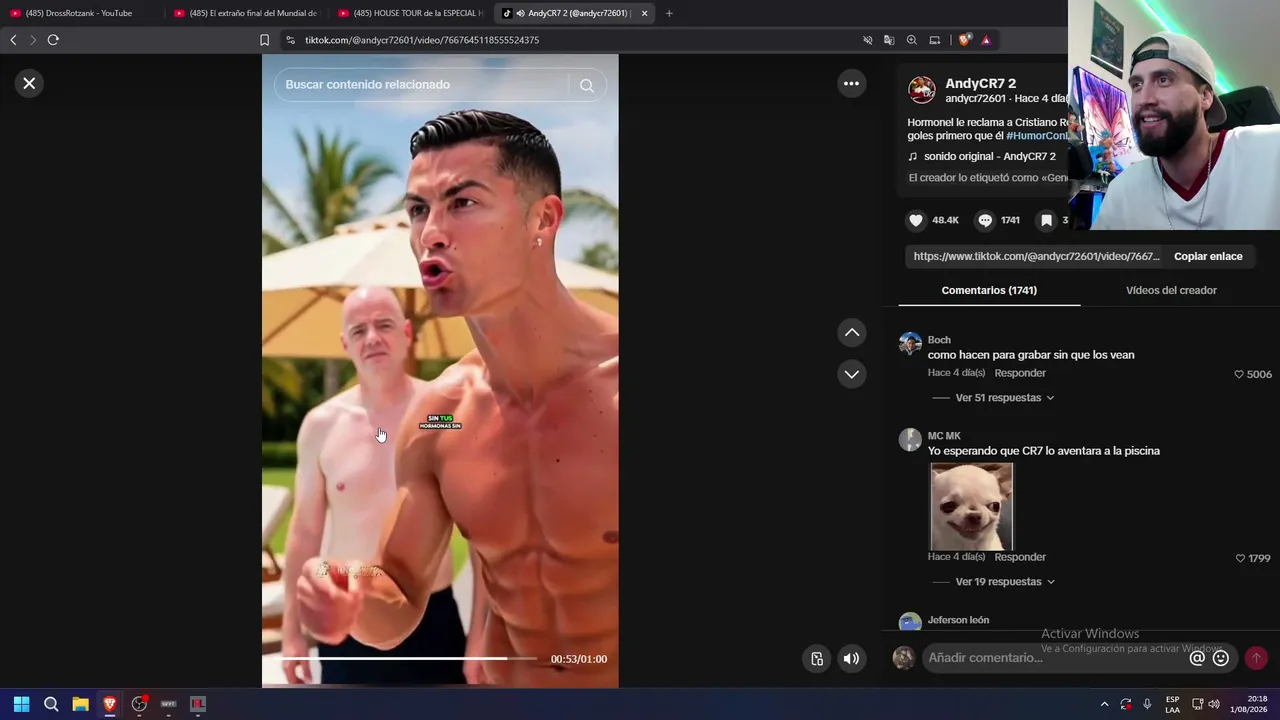The height and width of the screenshot is (720, 1280).
Task: Click the Jeferson león commenter username
Action: 958,620
